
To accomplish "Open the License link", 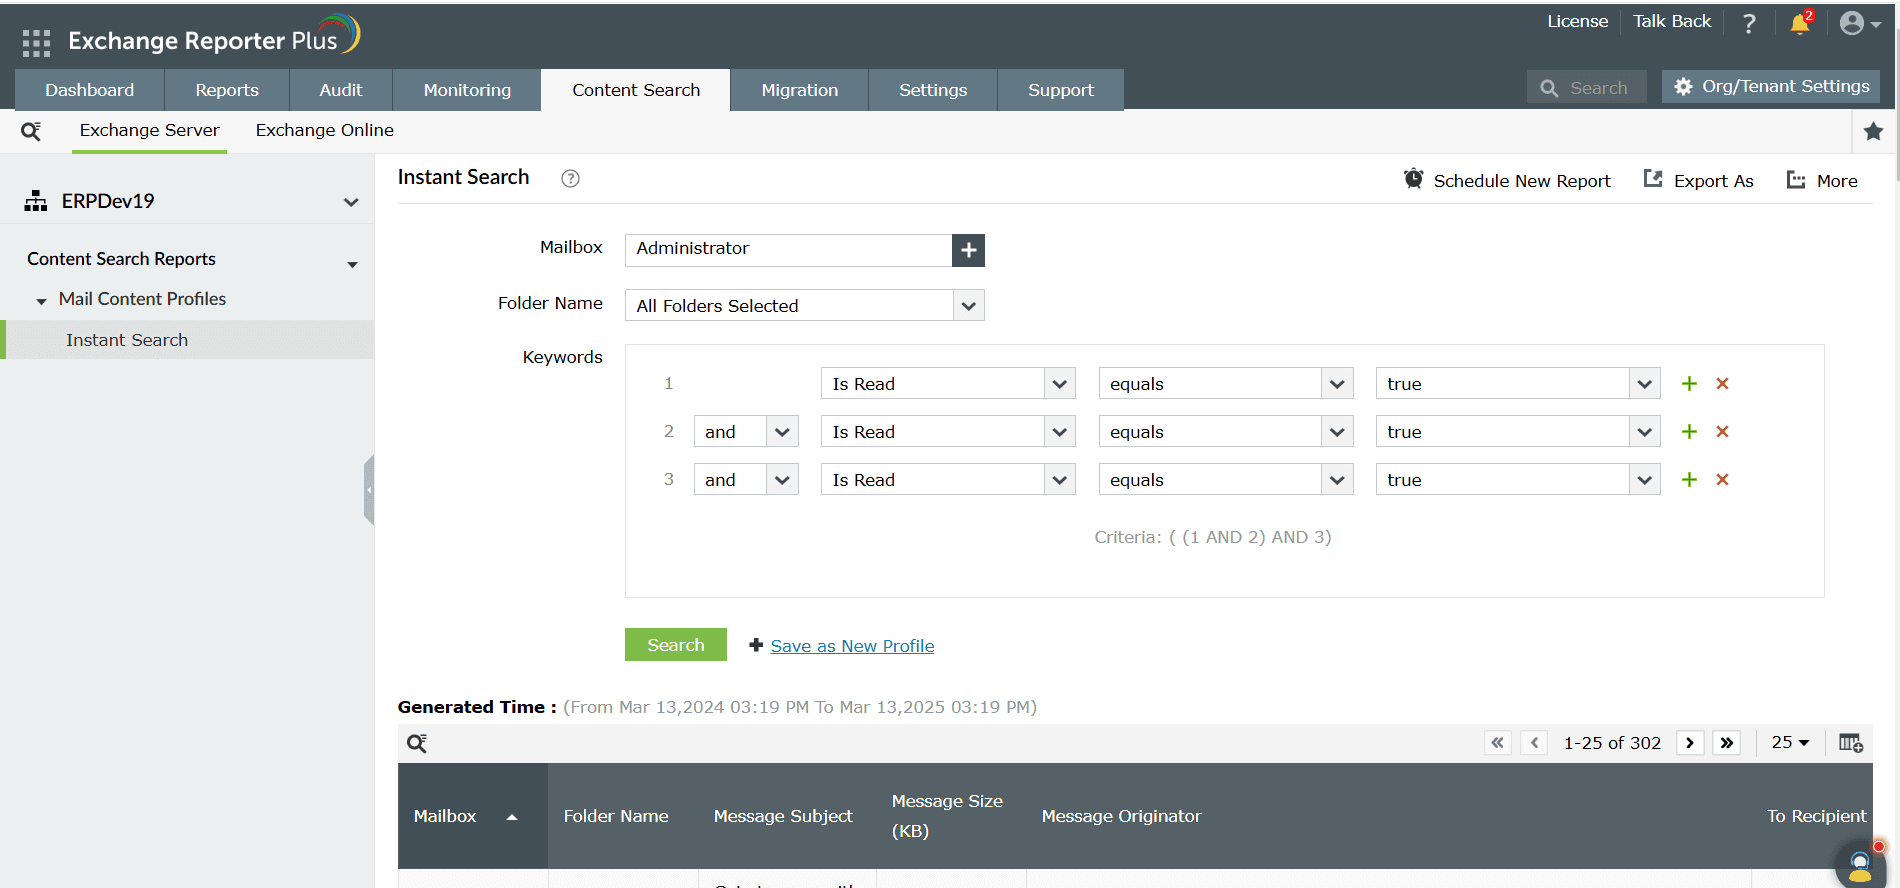I will click(x=1578, y=21).
